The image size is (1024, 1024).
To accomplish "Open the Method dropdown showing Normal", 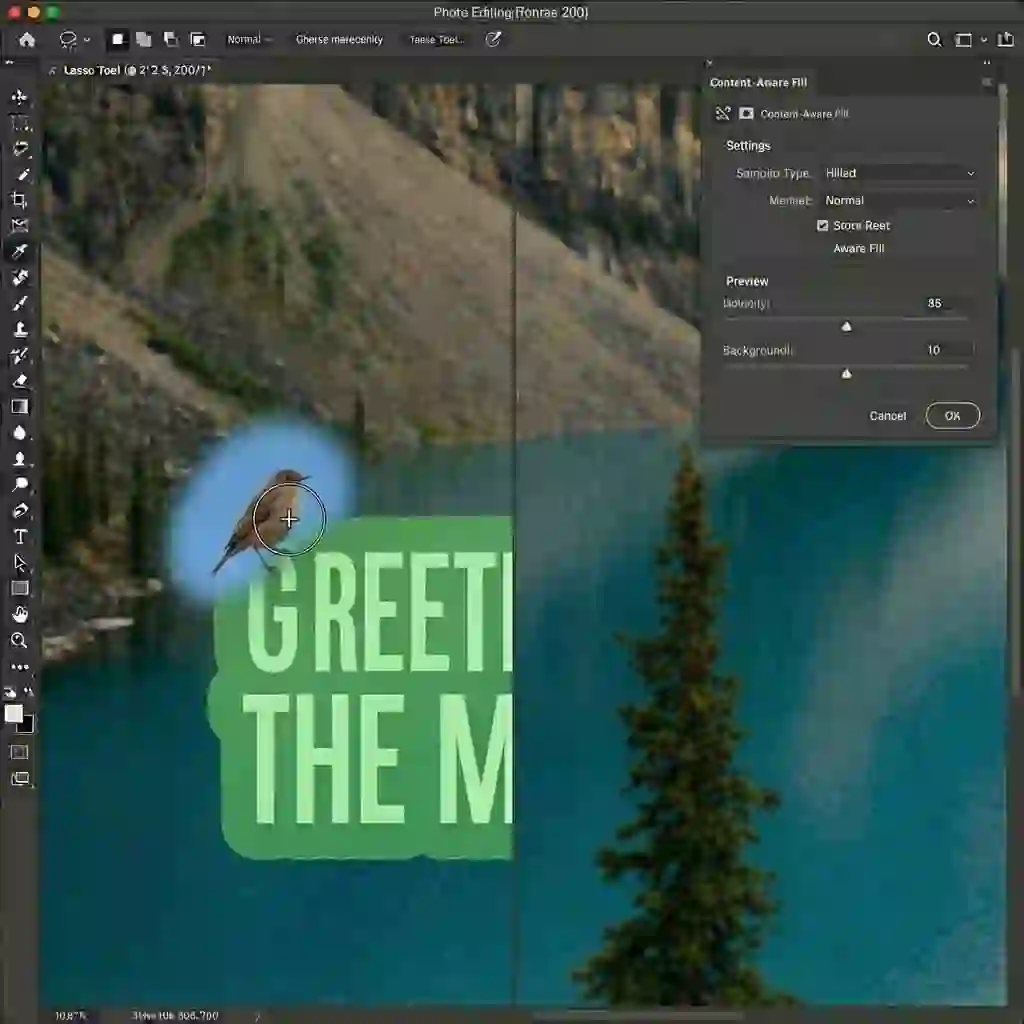I will [x=898, y=200].
